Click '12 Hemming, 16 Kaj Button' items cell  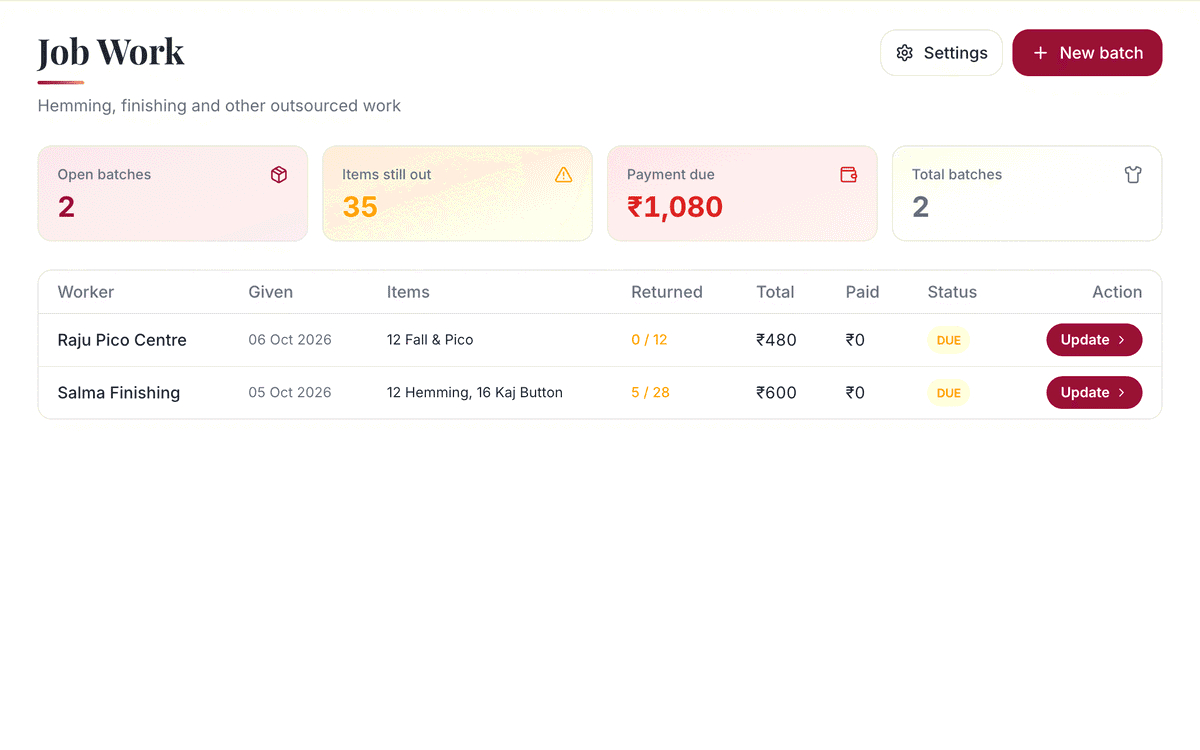475,393
